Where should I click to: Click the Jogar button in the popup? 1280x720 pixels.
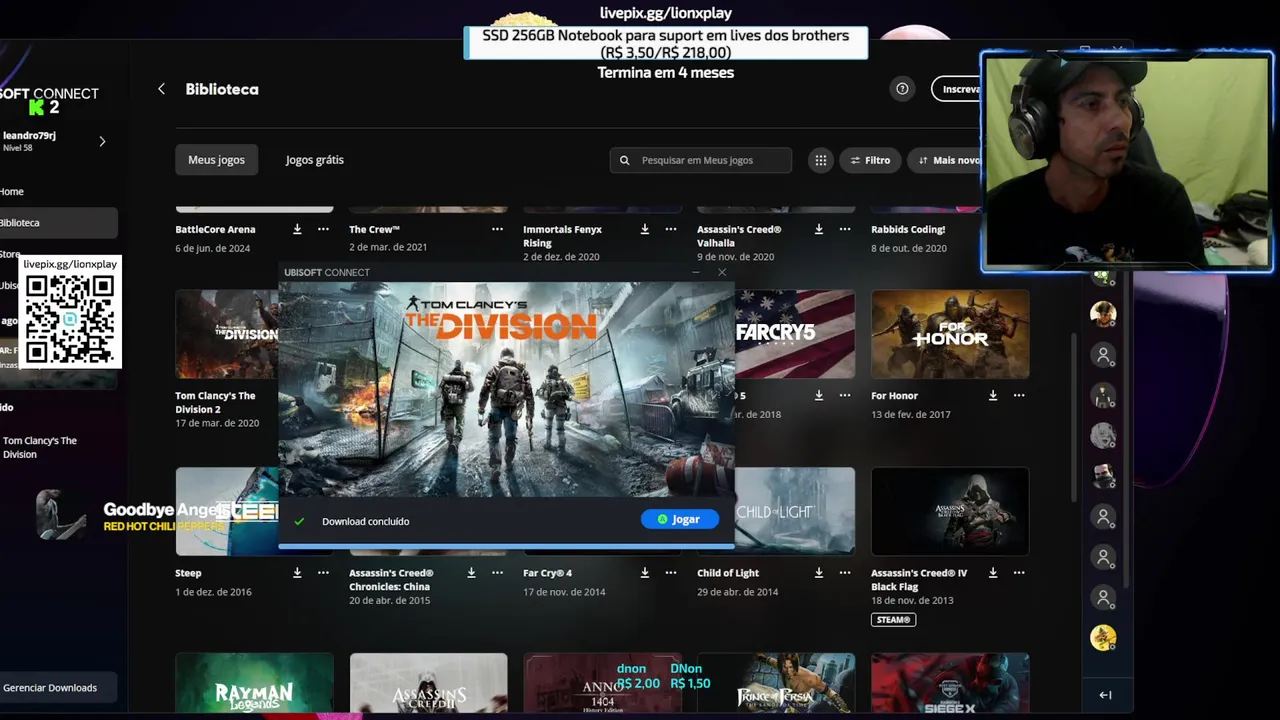[680, 519]
